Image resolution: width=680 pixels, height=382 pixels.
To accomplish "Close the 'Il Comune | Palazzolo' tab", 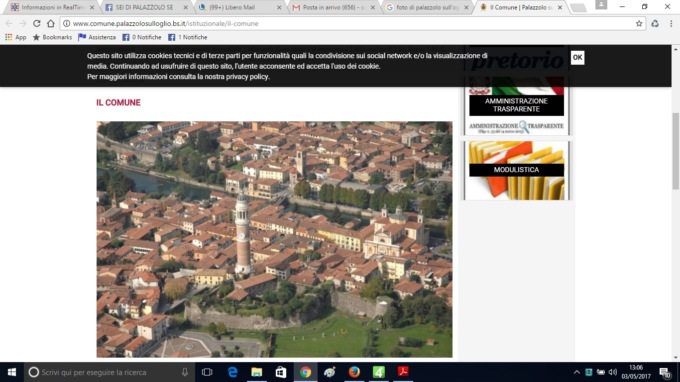I will point(560,7).
